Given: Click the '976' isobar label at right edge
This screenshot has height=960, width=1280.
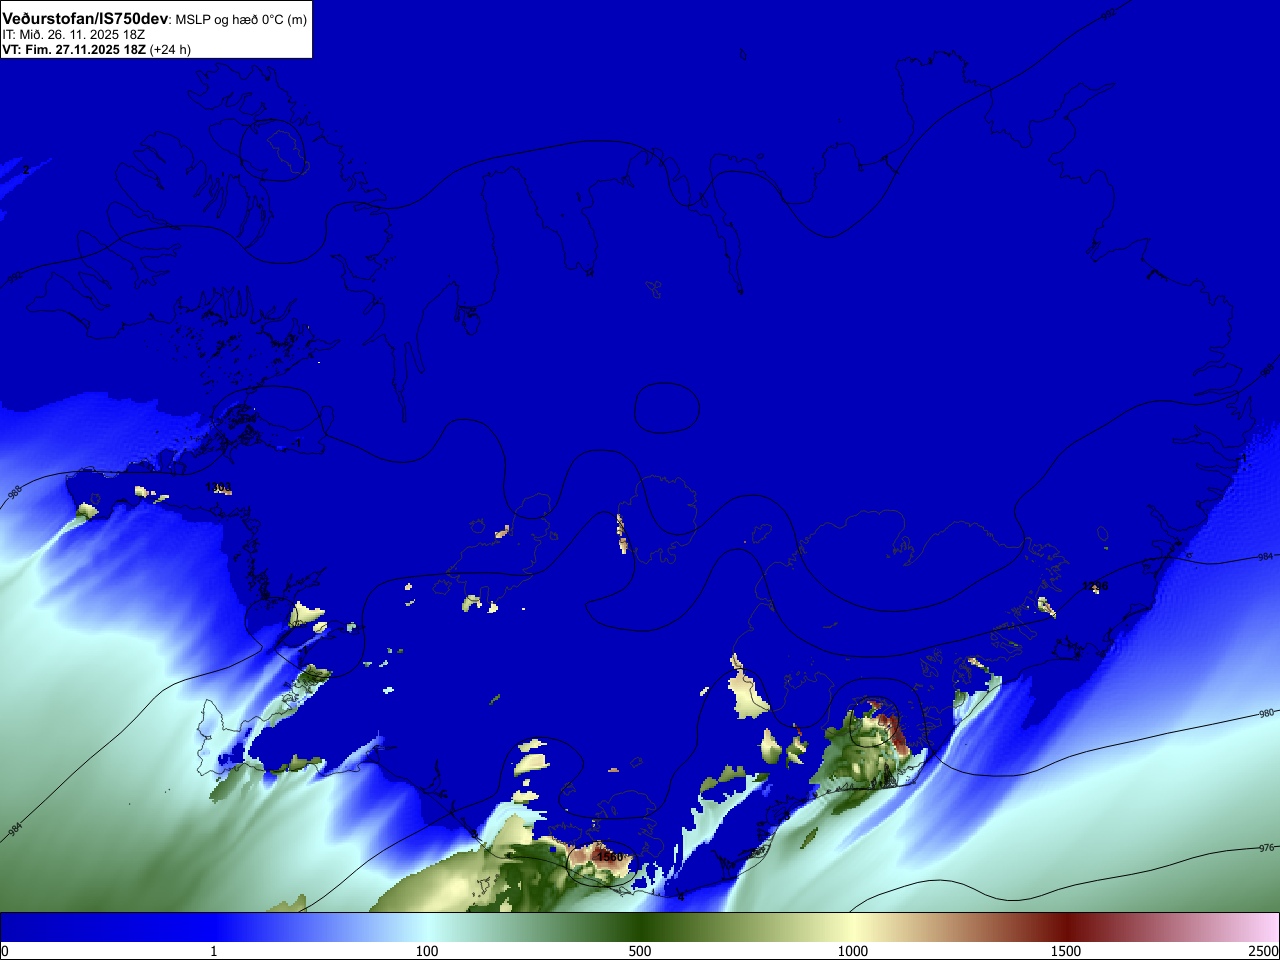Looking at the screenshot, I should point(1267,847).
